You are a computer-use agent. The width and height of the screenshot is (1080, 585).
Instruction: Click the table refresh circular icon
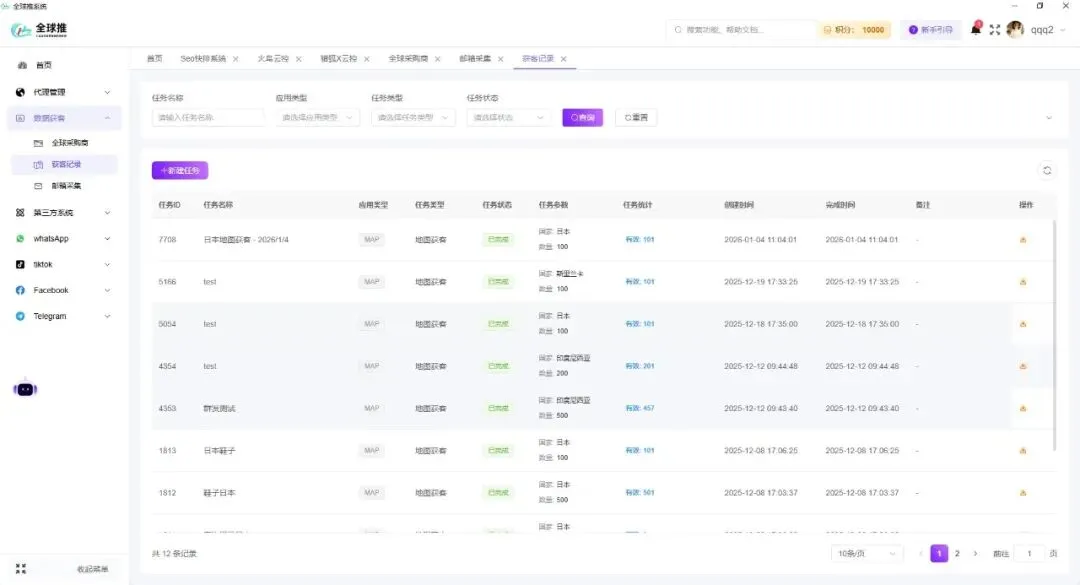pos(1047,170)
